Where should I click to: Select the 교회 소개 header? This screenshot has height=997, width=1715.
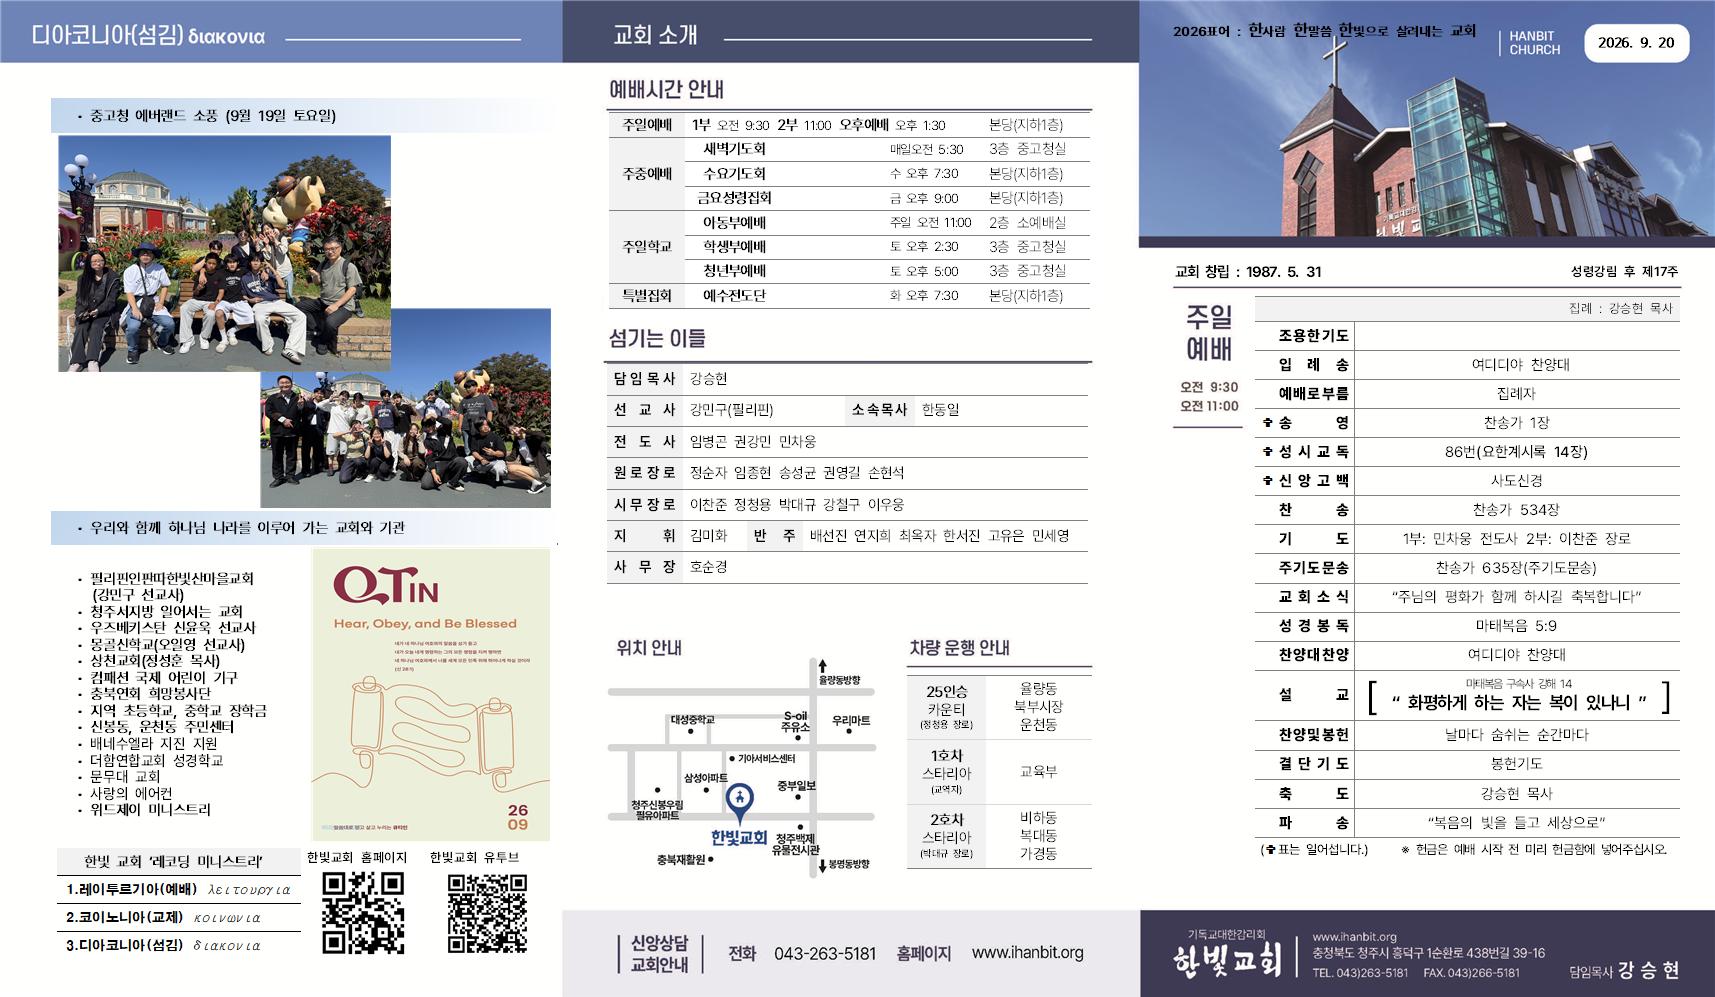(655, 36)
